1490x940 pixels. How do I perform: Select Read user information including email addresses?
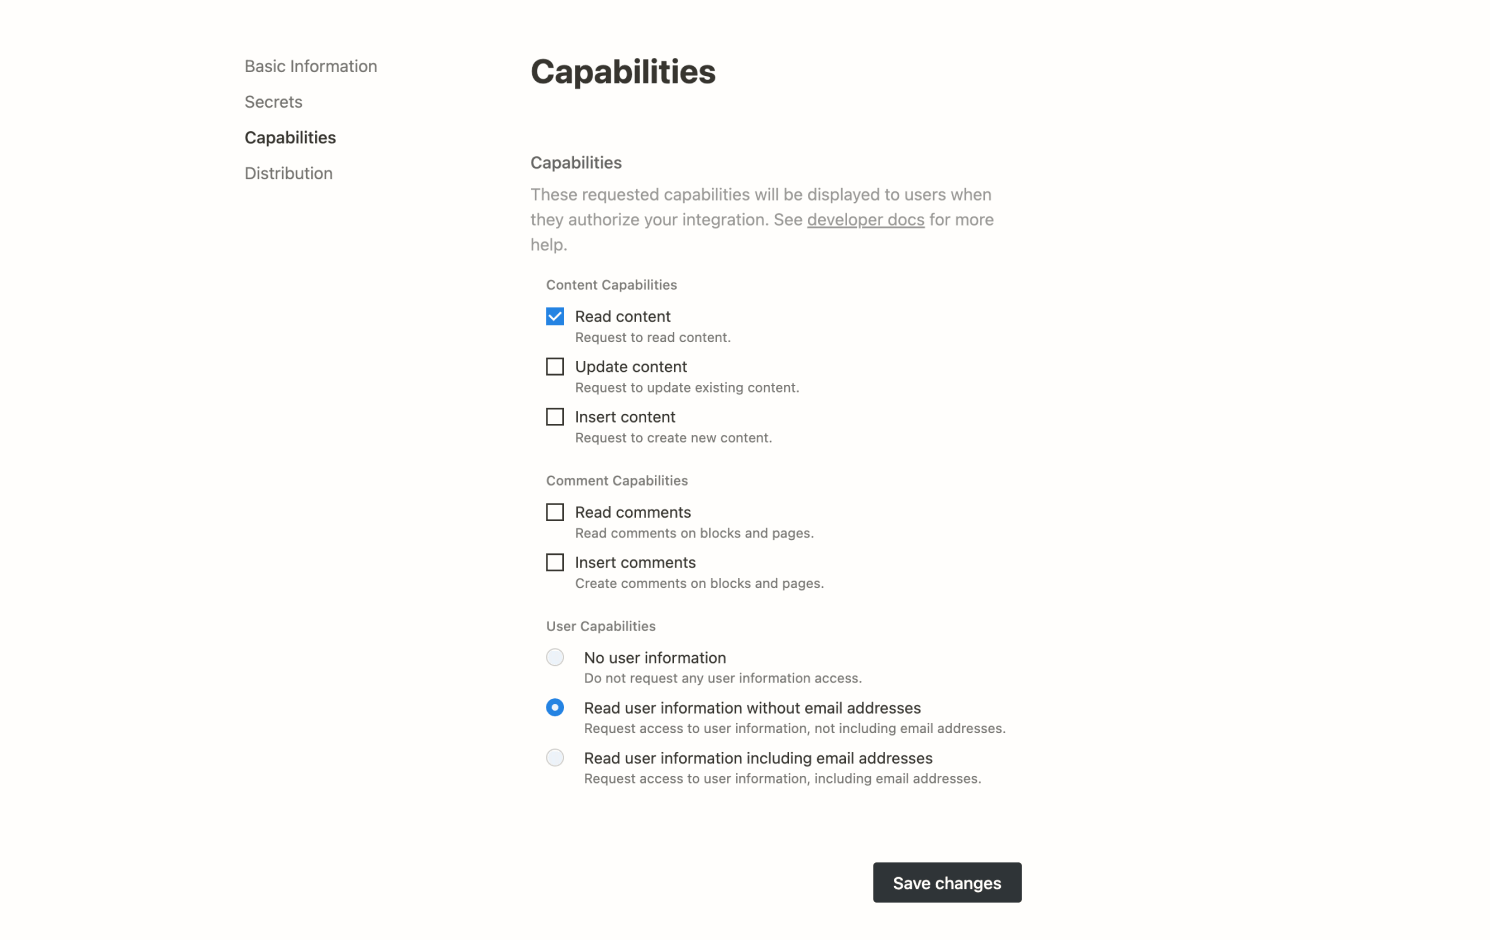tap(555, 757)
